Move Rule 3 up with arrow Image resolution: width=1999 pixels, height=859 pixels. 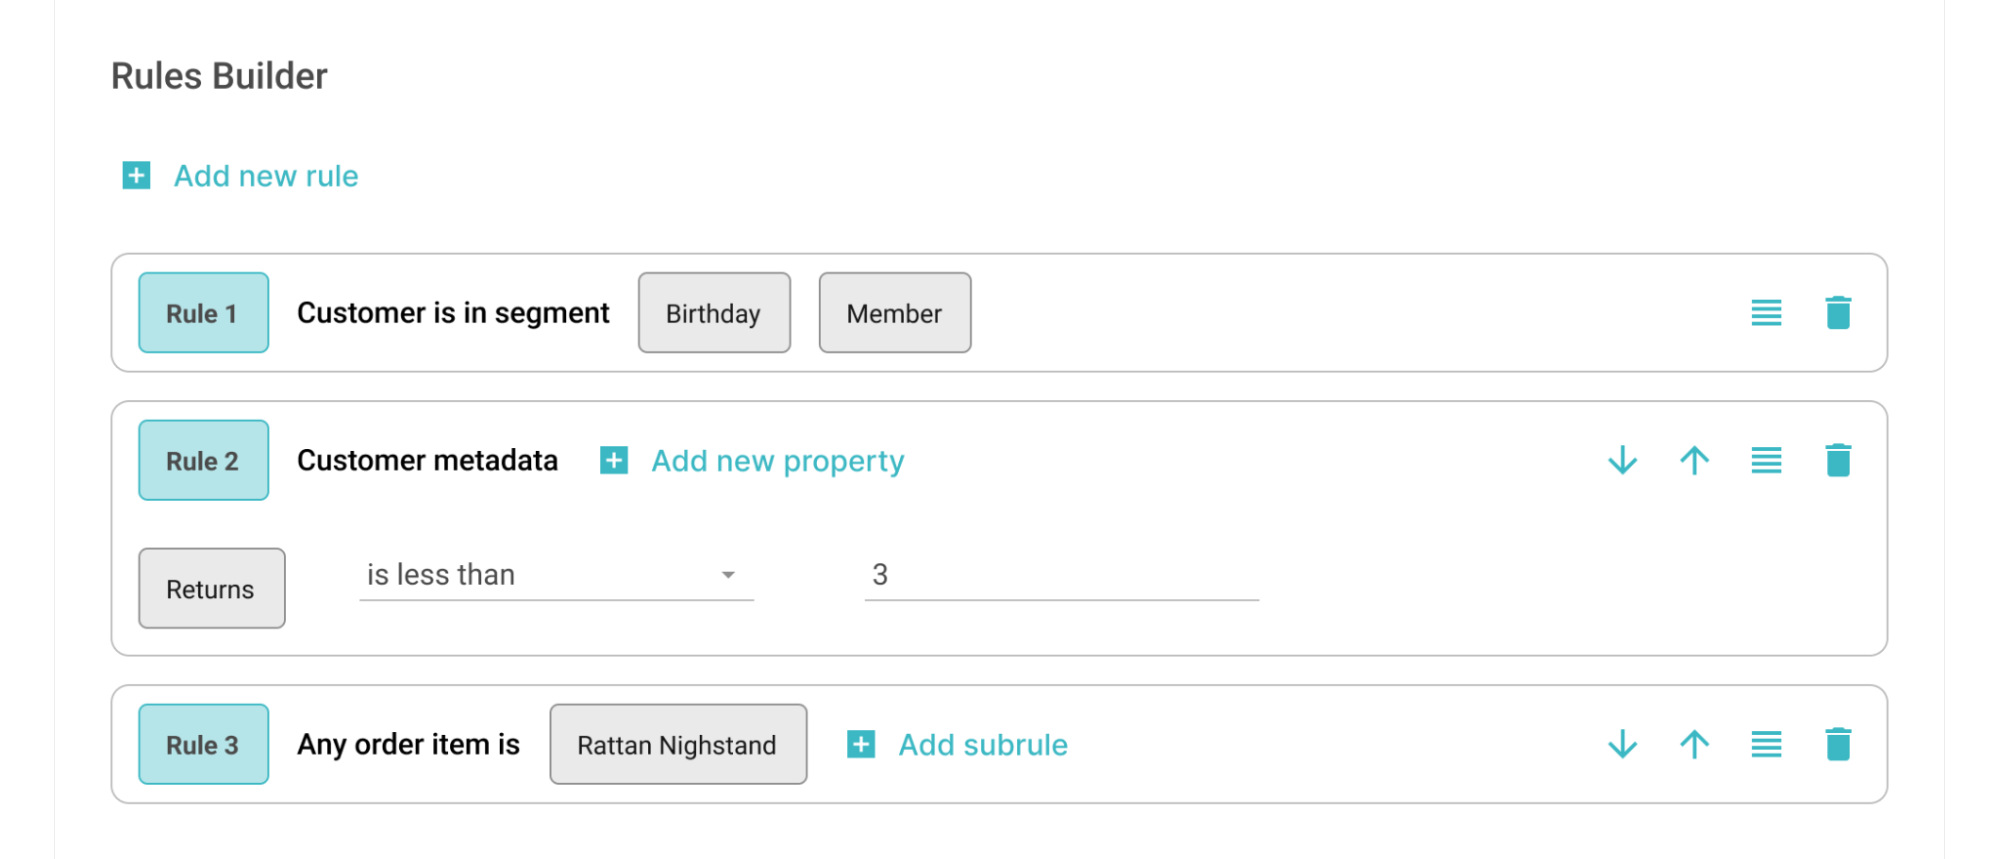pyautogui.click(x=1694, y=745)
